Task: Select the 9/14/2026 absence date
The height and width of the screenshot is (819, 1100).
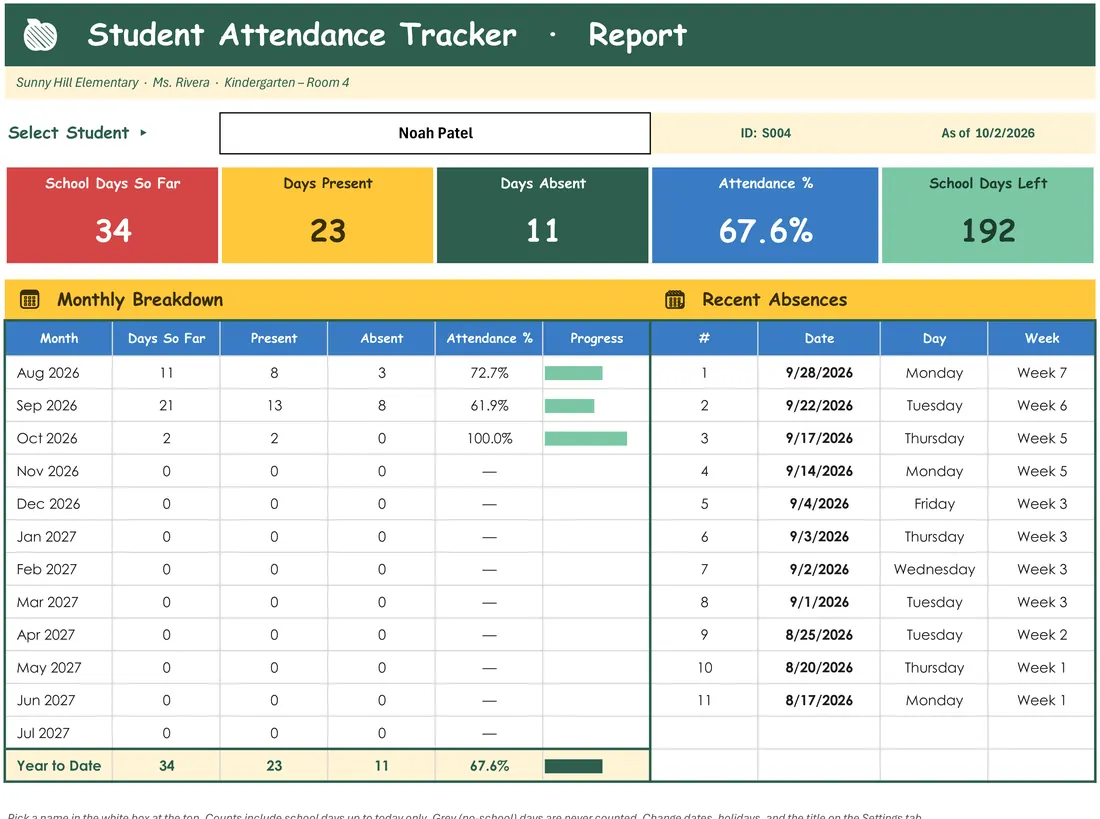Action: tap(819, 471)
